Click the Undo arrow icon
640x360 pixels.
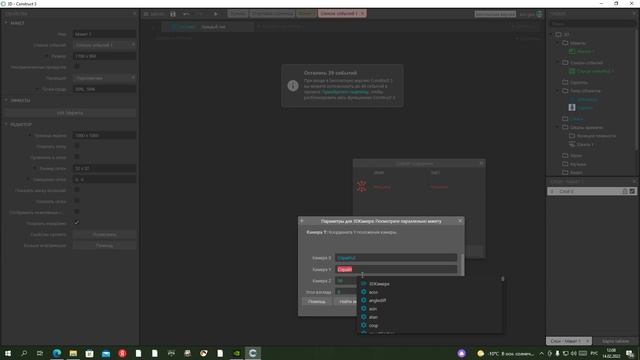[x=187, y=14]
